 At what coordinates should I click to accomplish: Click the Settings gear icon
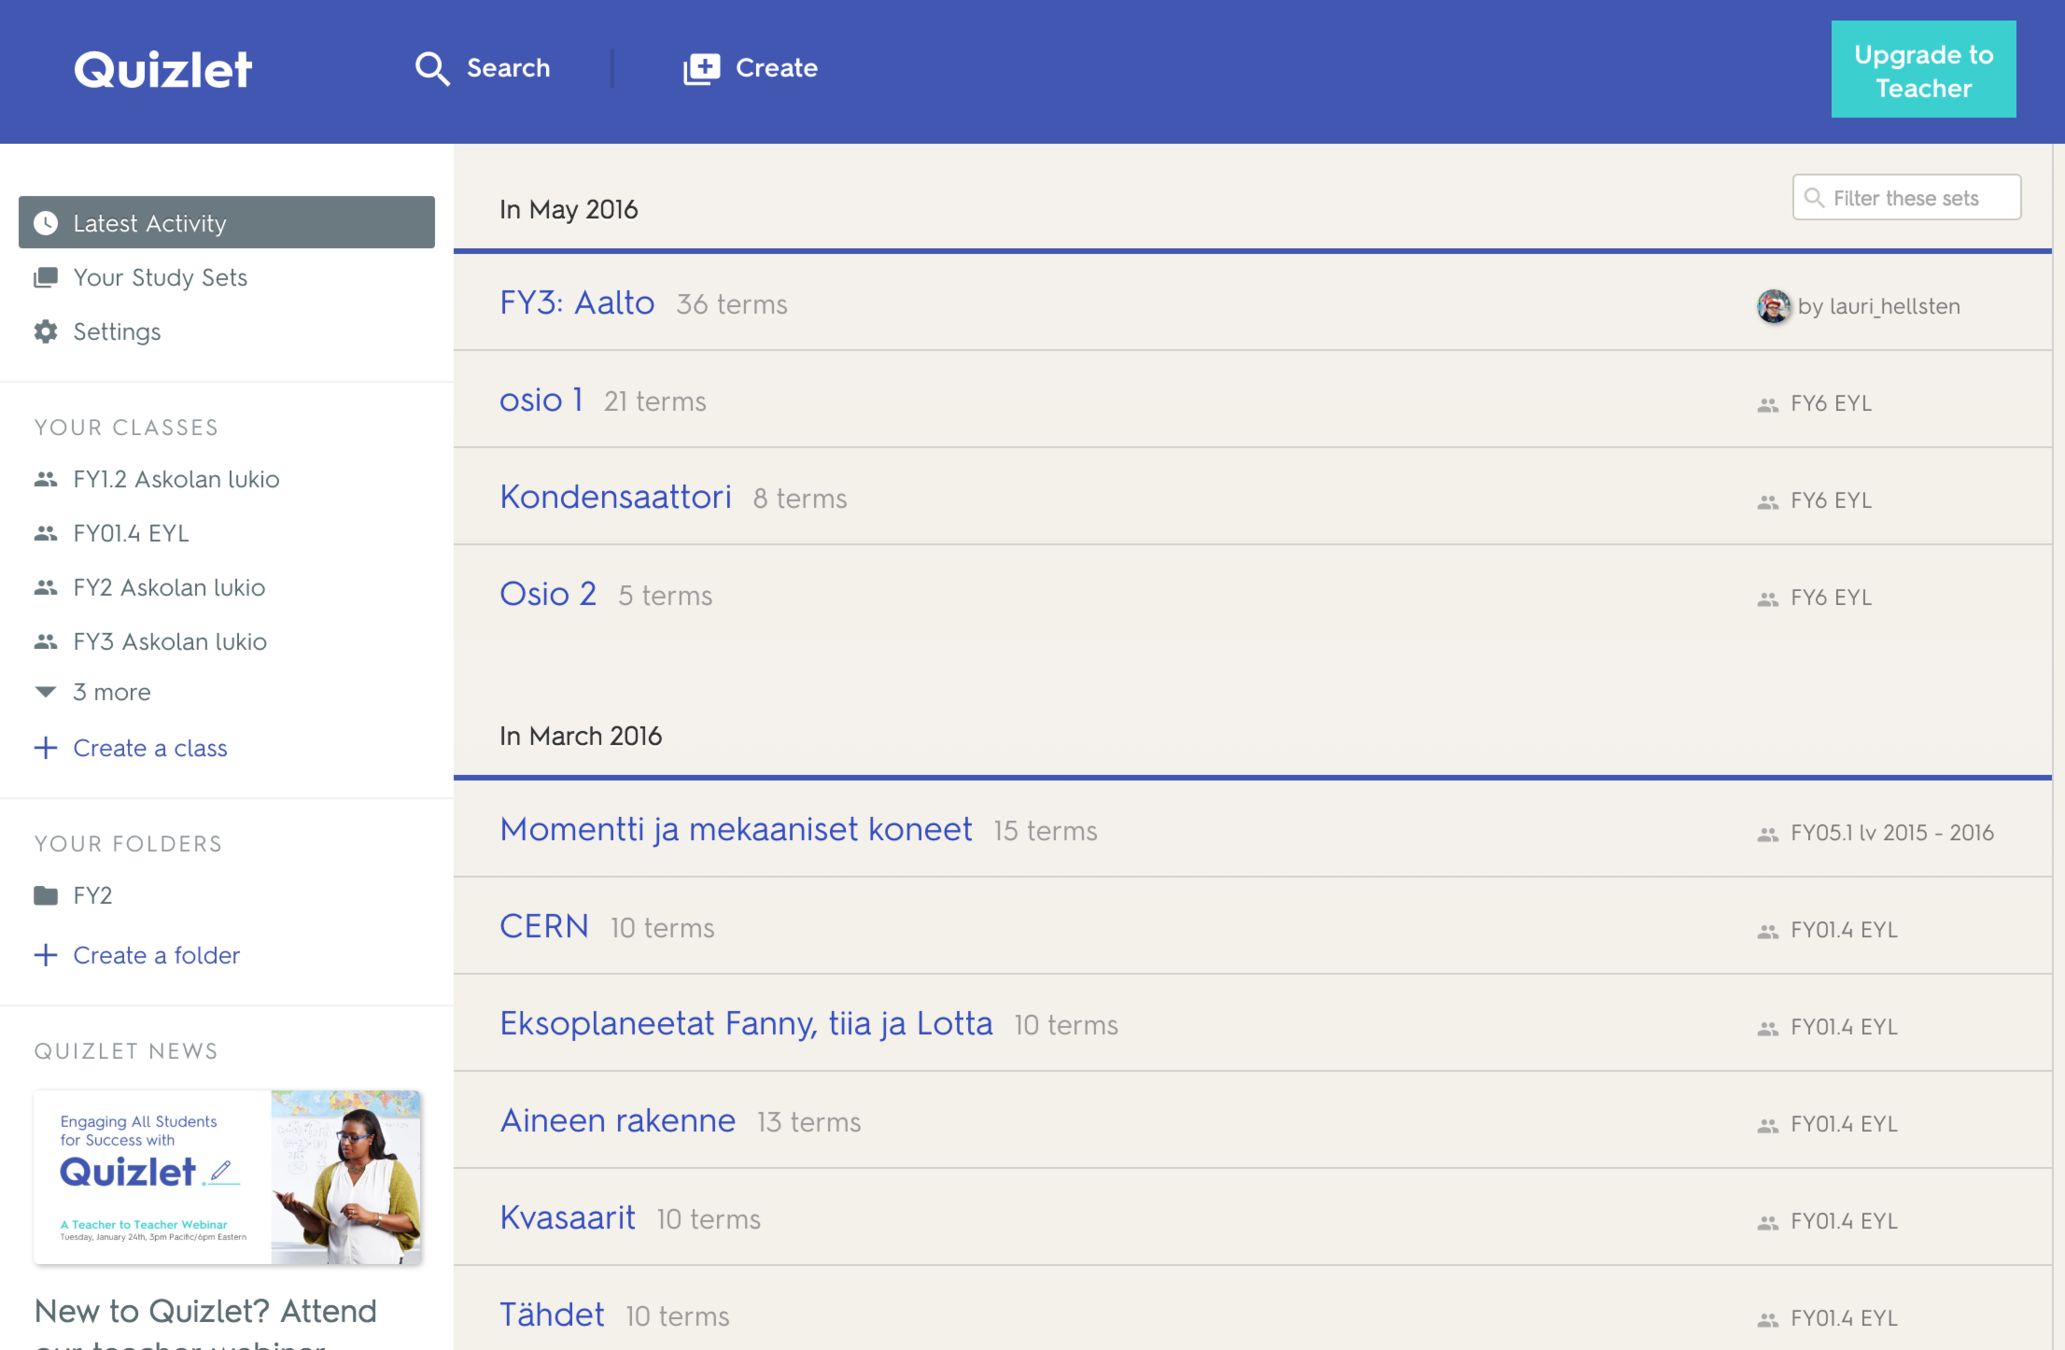[x=46, y=331]
